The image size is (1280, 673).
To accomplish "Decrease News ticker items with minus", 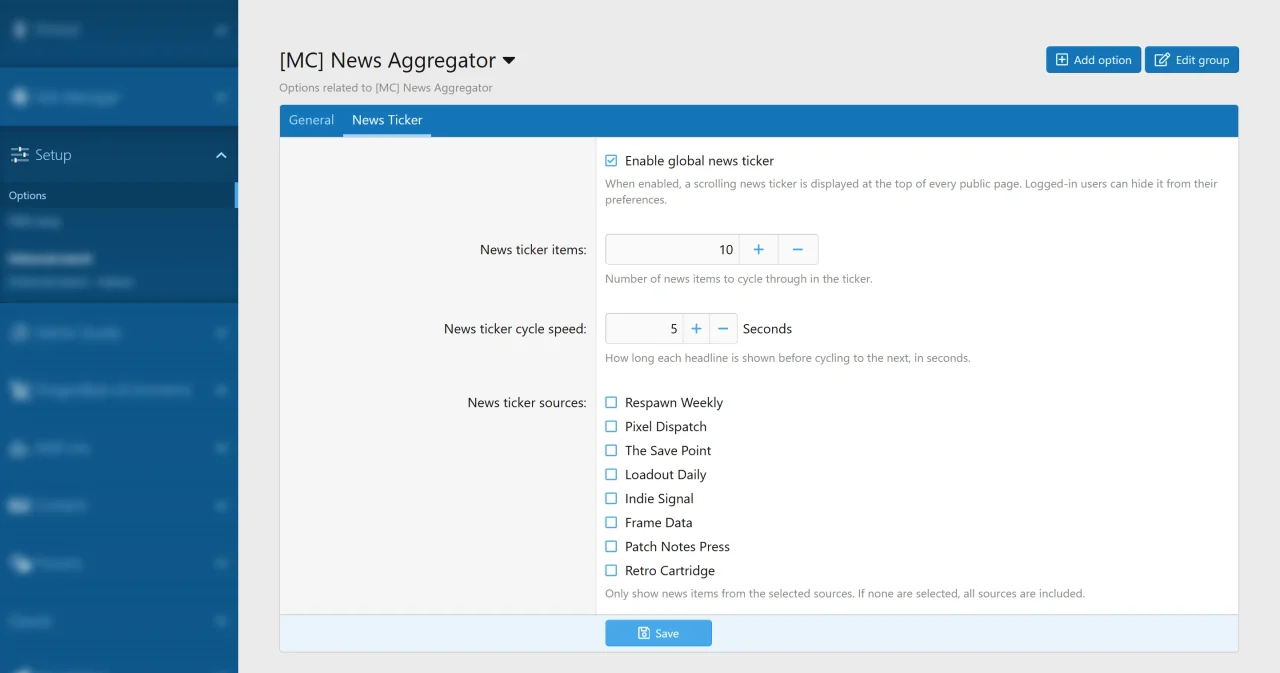I will tap(798, 249).
